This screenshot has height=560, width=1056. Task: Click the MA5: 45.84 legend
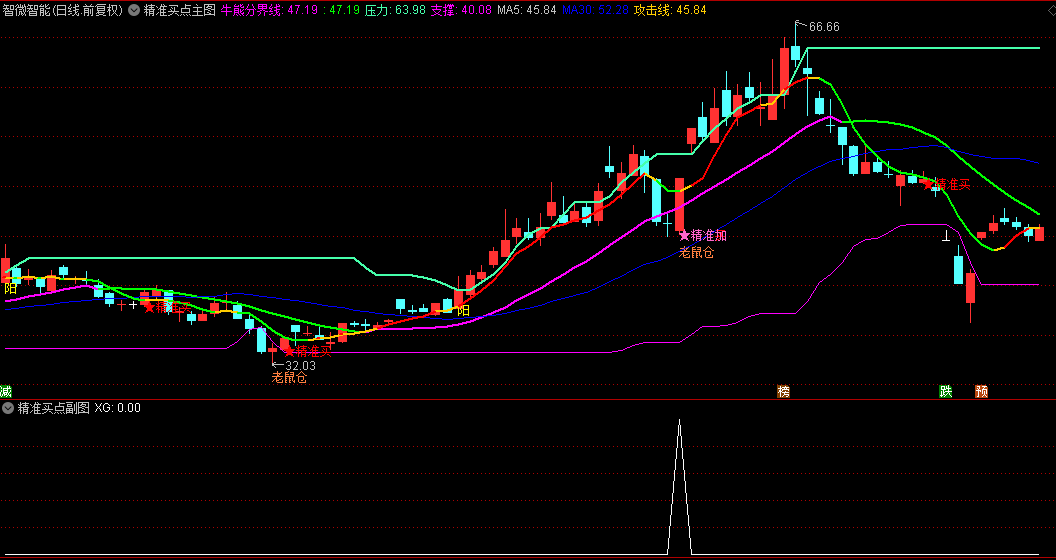click(527, 10)
